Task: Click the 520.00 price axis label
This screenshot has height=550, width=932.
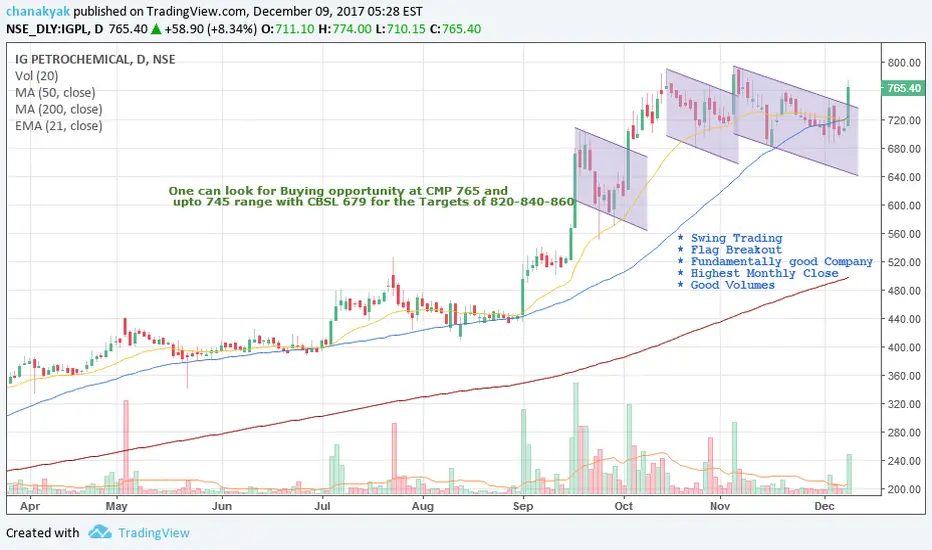Action: coord(904,262)
